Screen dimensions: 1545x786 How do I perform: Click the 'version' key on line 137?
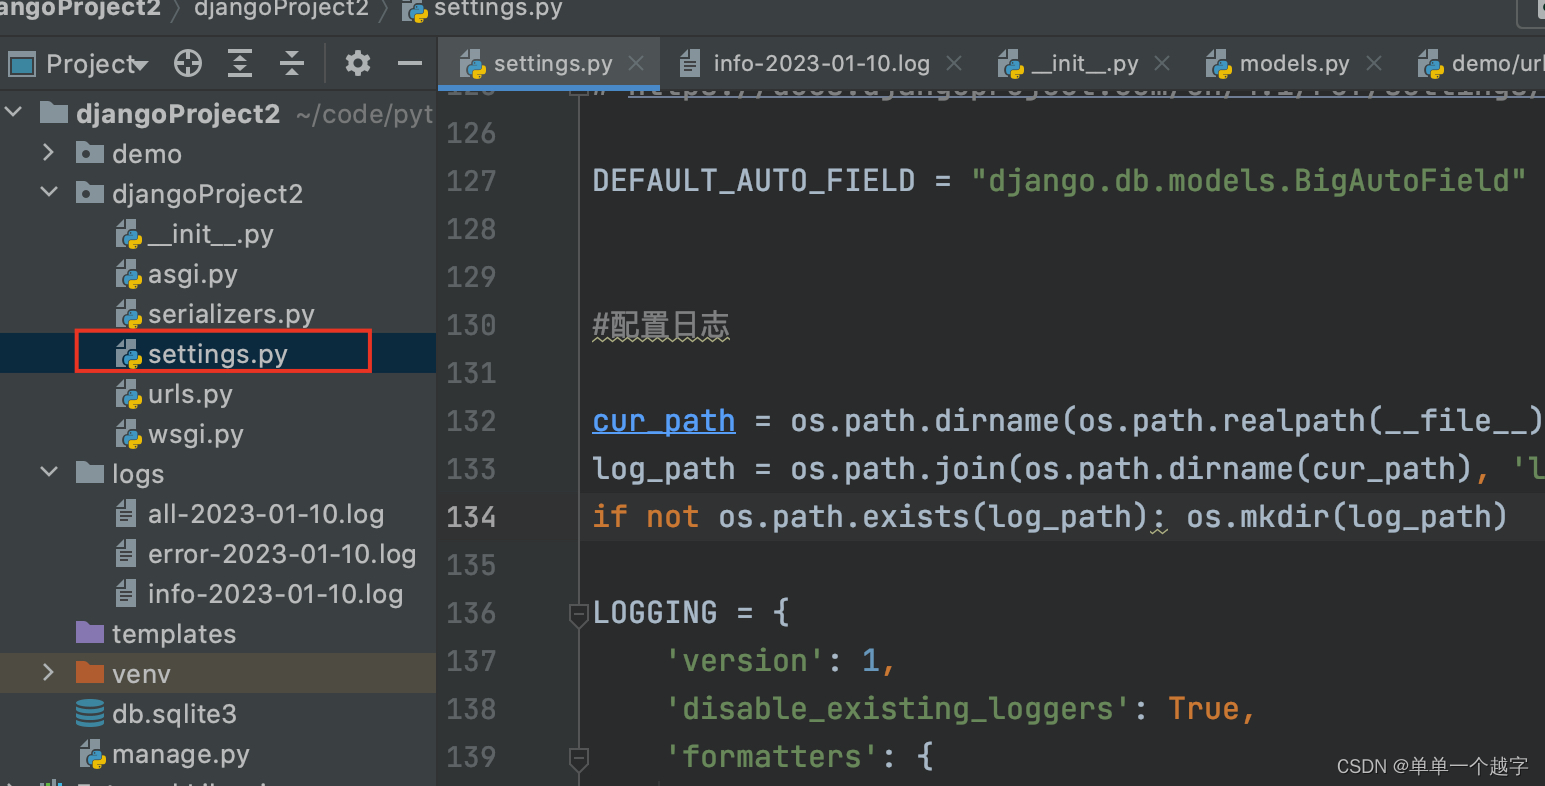(745, 661)
